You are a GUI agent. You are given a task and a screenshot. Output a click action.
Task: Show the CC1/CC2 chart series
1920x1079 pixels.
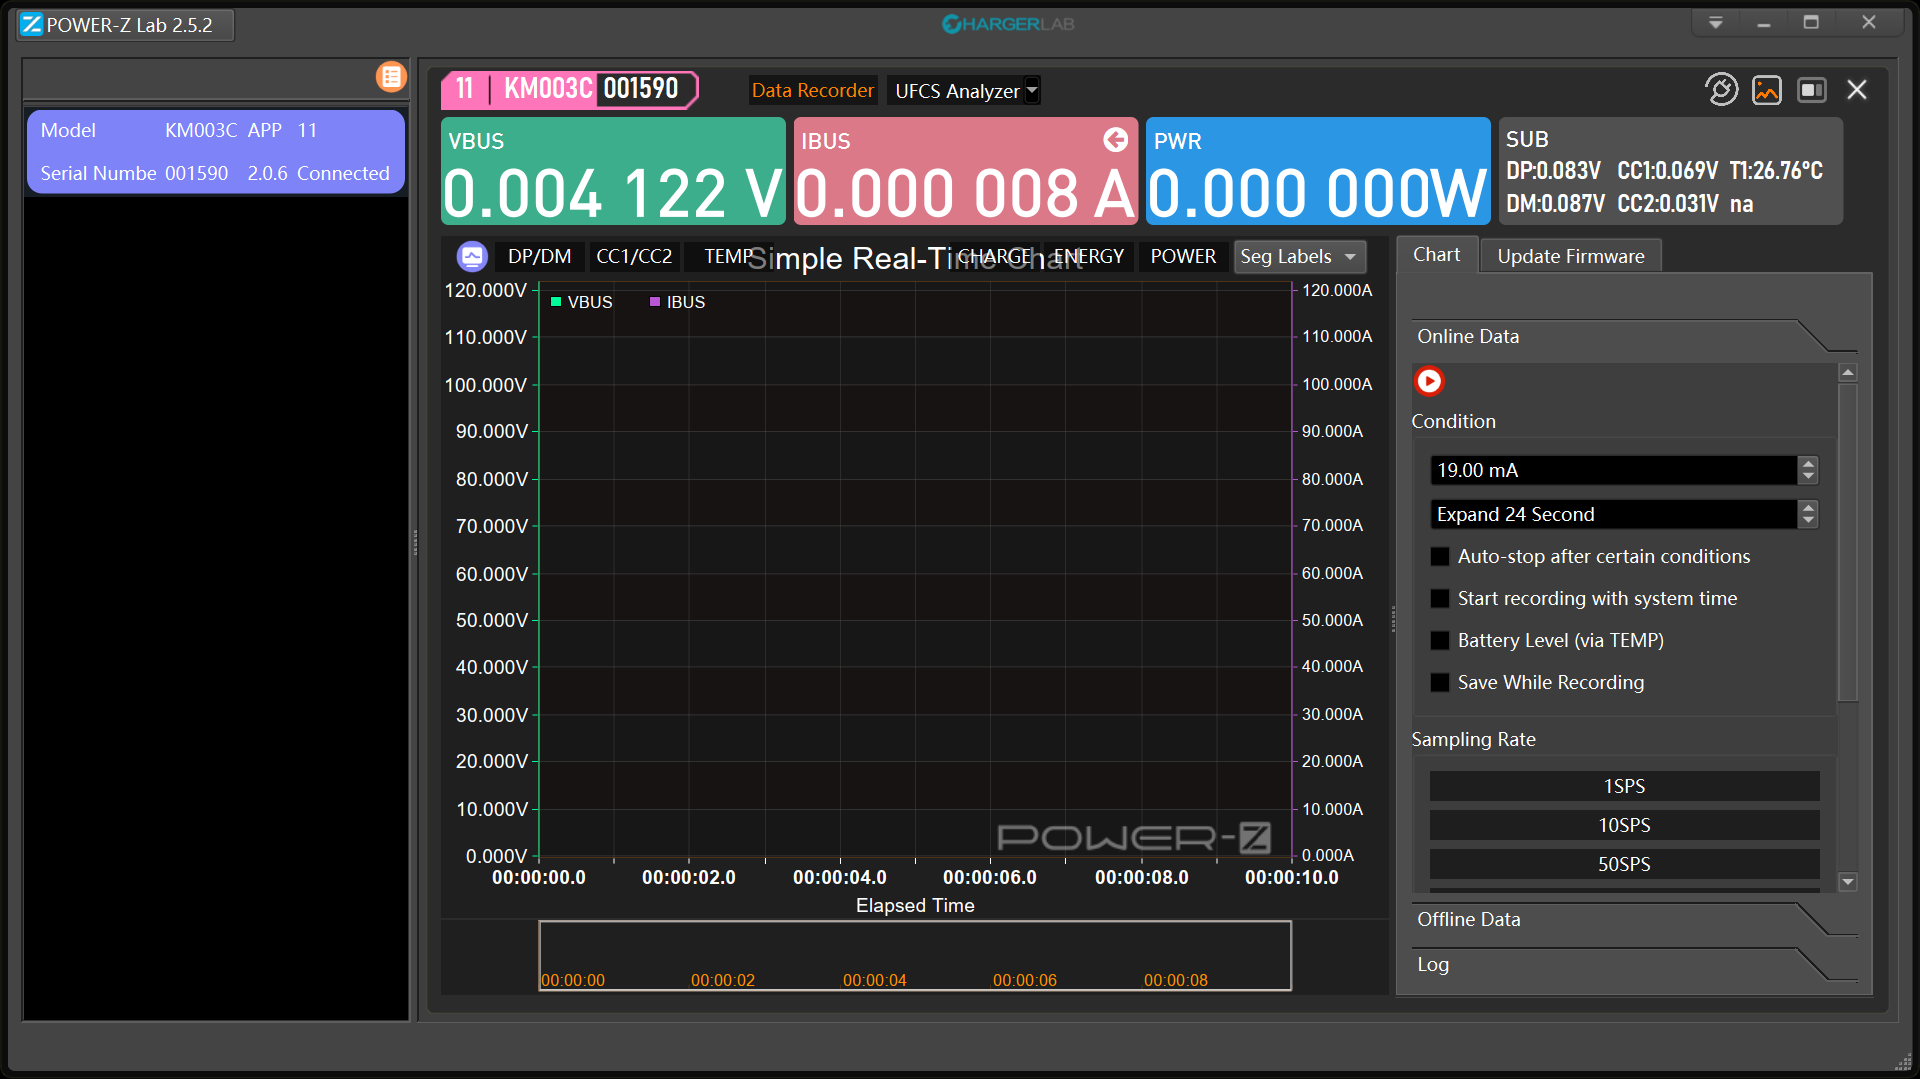click(x=634, y=257)
